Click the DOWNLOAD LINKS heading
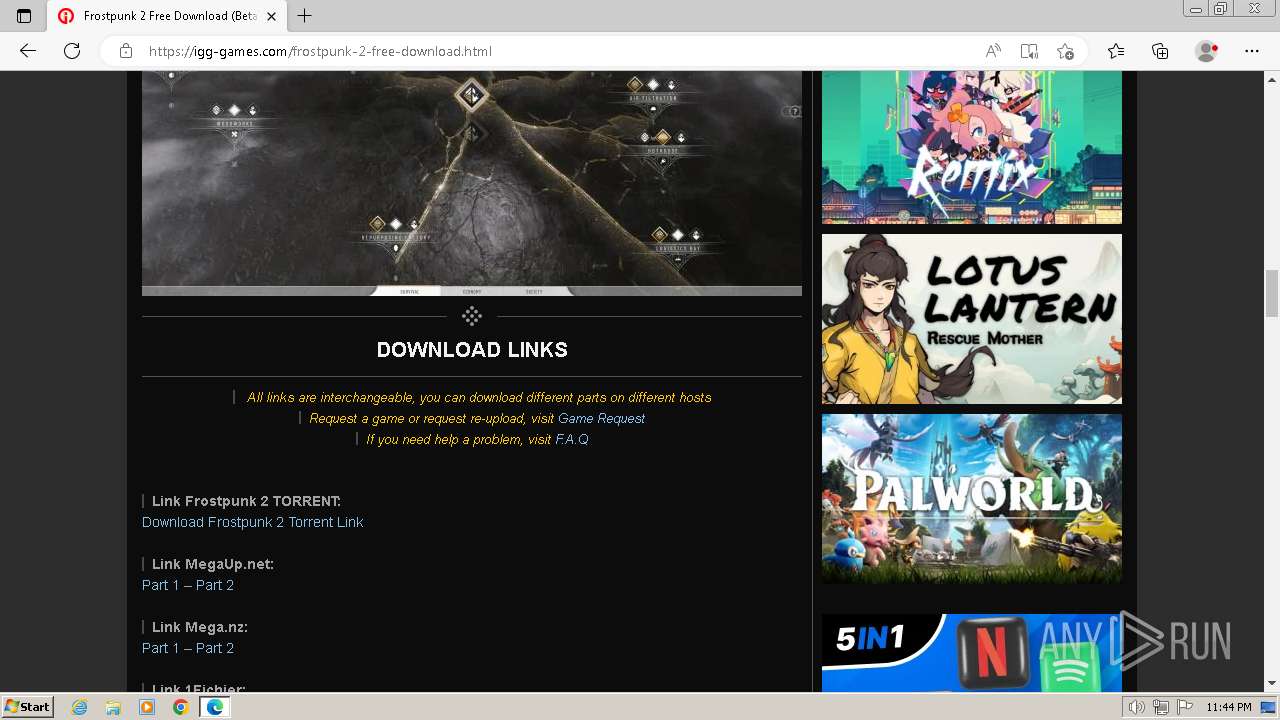This screenshot has height=720, width=1280. pos(472,350)
